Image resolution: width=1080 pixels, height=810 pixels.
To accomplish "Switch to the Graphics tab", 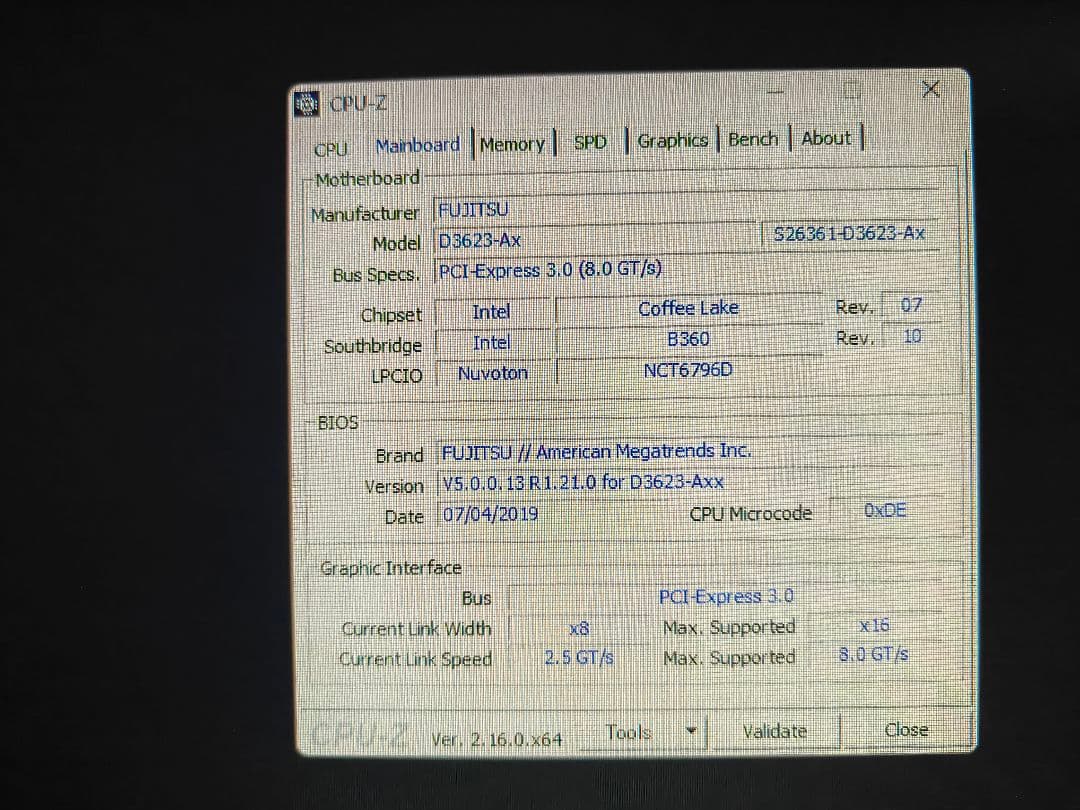I will [x=672, y=140].
